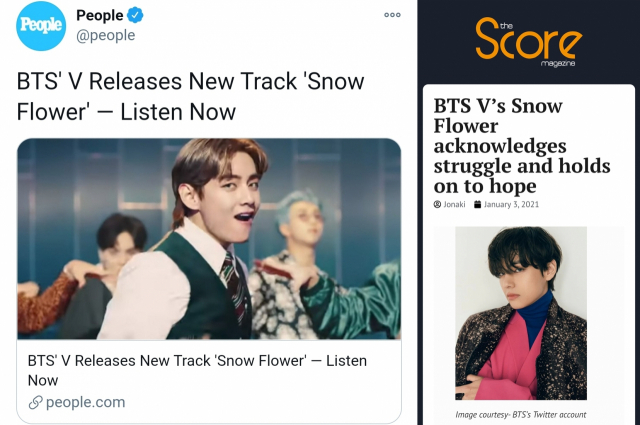This screenshot has height=425, width=640.
Task: Open author Jonaki's page
Action: [x=454, y=204]
